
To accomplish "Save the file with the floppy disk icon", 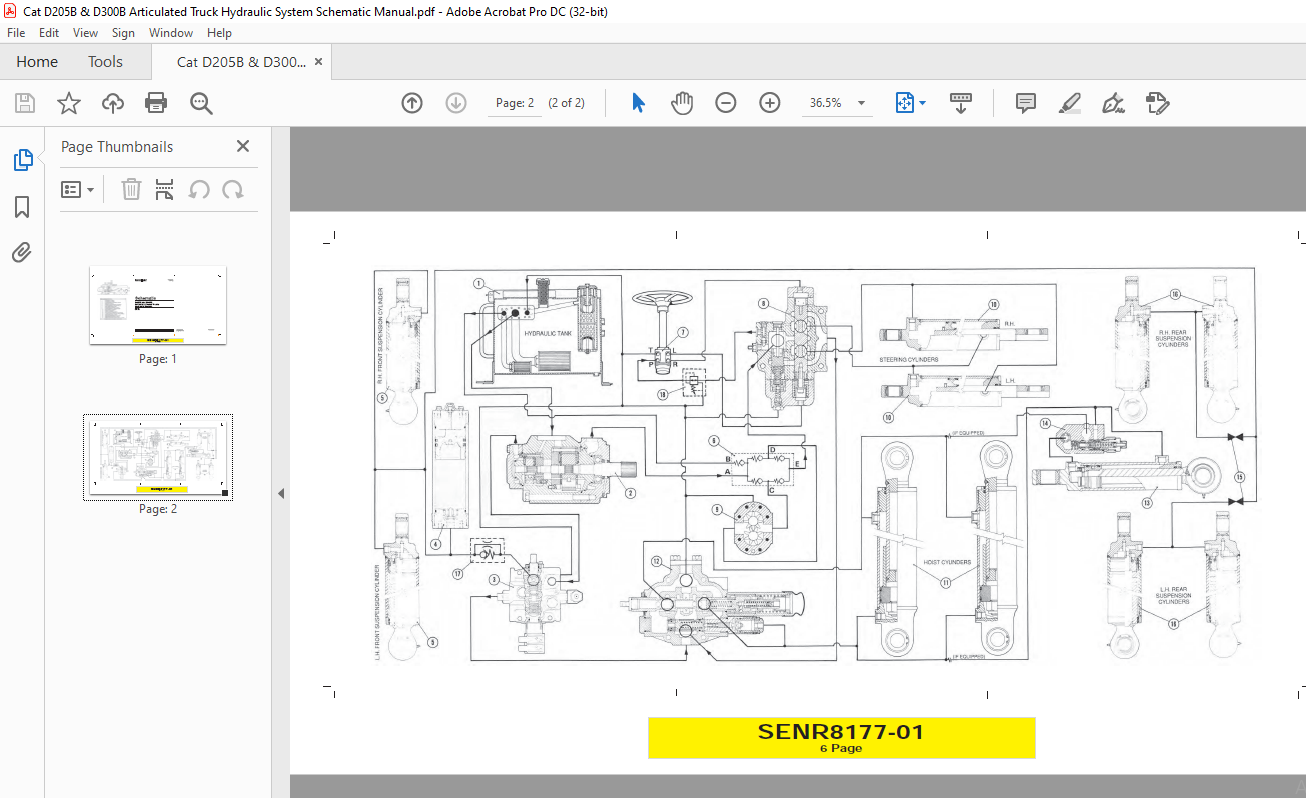I will pos(25,103).
